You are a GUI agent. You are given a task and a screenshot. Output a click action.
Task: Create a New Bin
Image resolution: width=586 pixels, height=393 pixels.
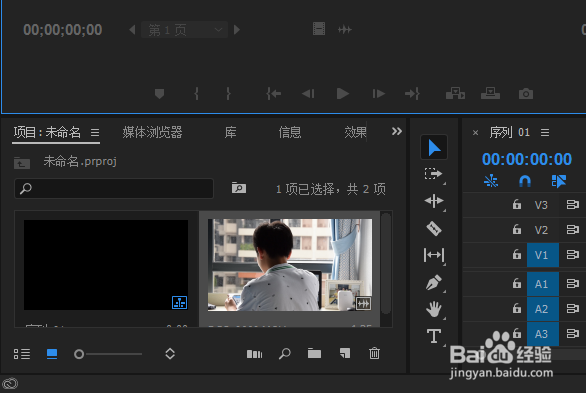[x=314, y=353]
